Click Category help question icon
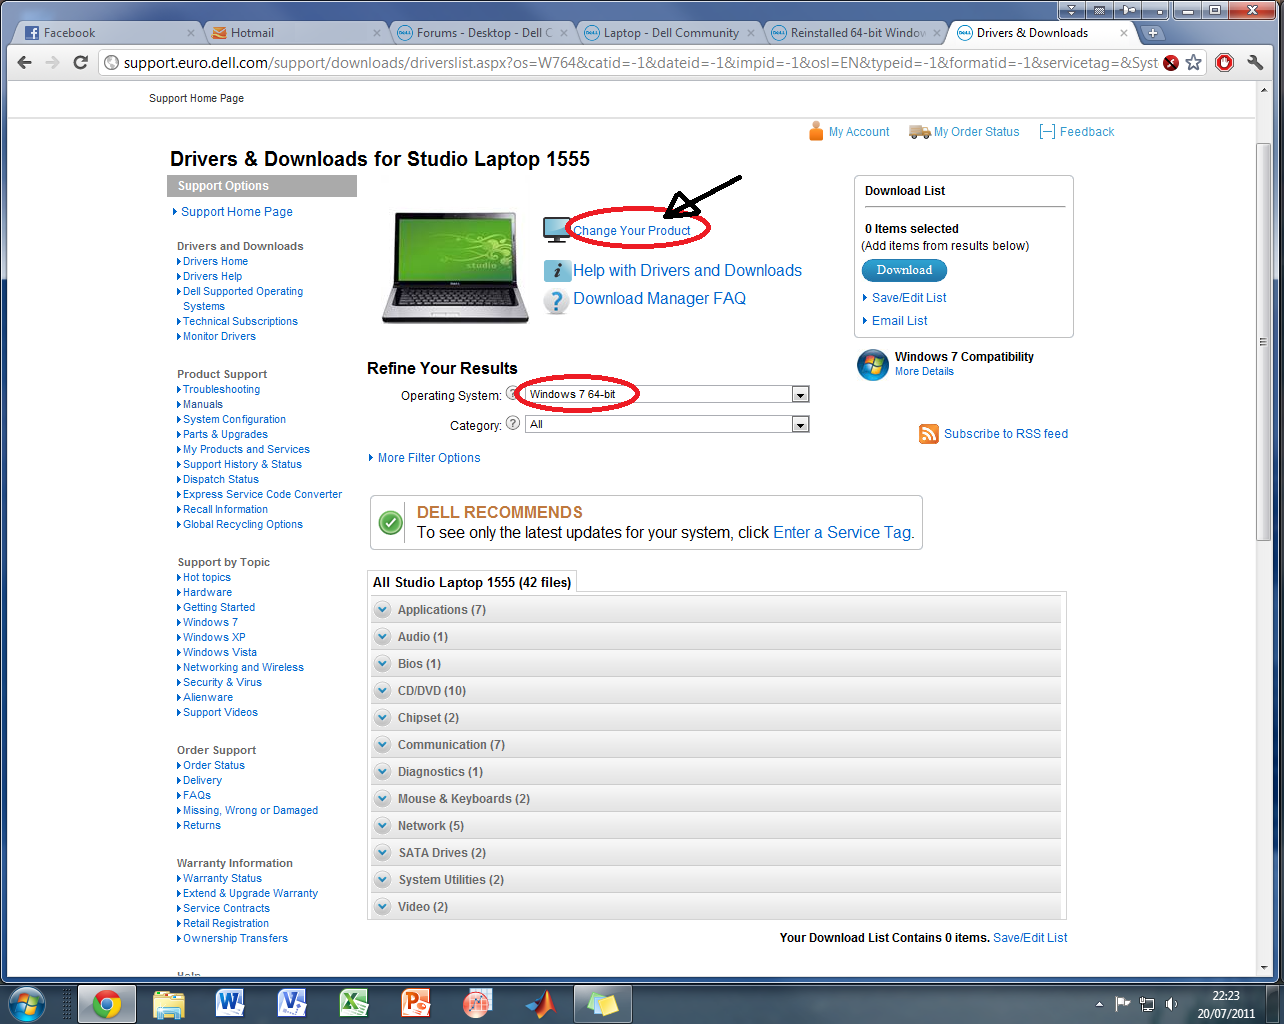 (x=513, y=423)
